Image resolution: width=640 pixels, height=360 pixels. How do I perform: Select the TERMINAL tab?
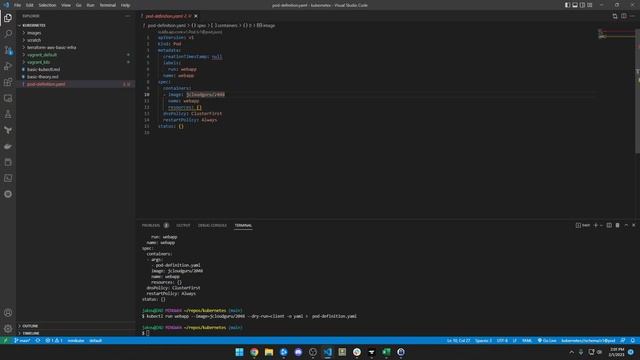tap(243, 225)
